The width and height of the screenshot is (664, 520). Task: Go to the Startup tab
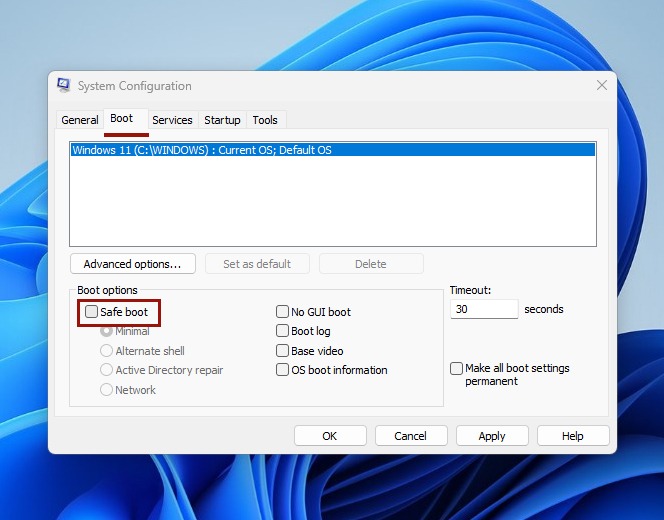coord(222,120)
